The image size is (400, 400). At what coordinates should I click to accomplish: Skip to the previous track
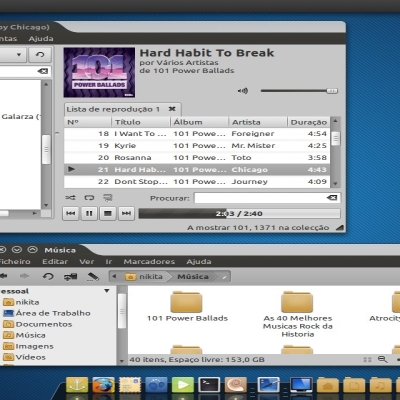71,214
